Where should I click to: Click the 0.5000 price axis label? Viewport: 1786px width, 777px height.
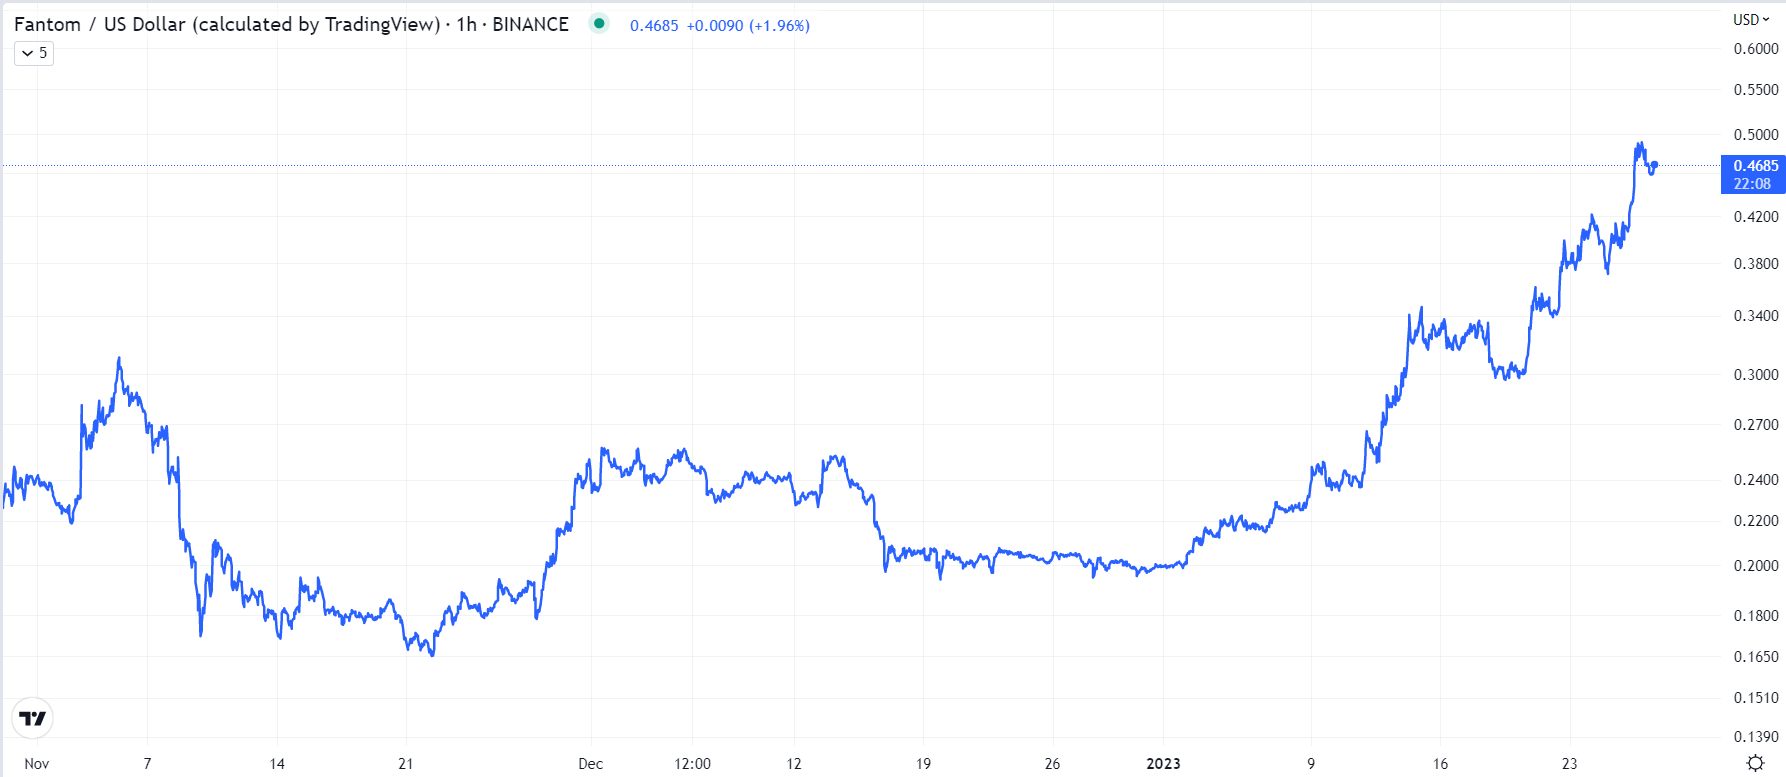click(1756, 135)
